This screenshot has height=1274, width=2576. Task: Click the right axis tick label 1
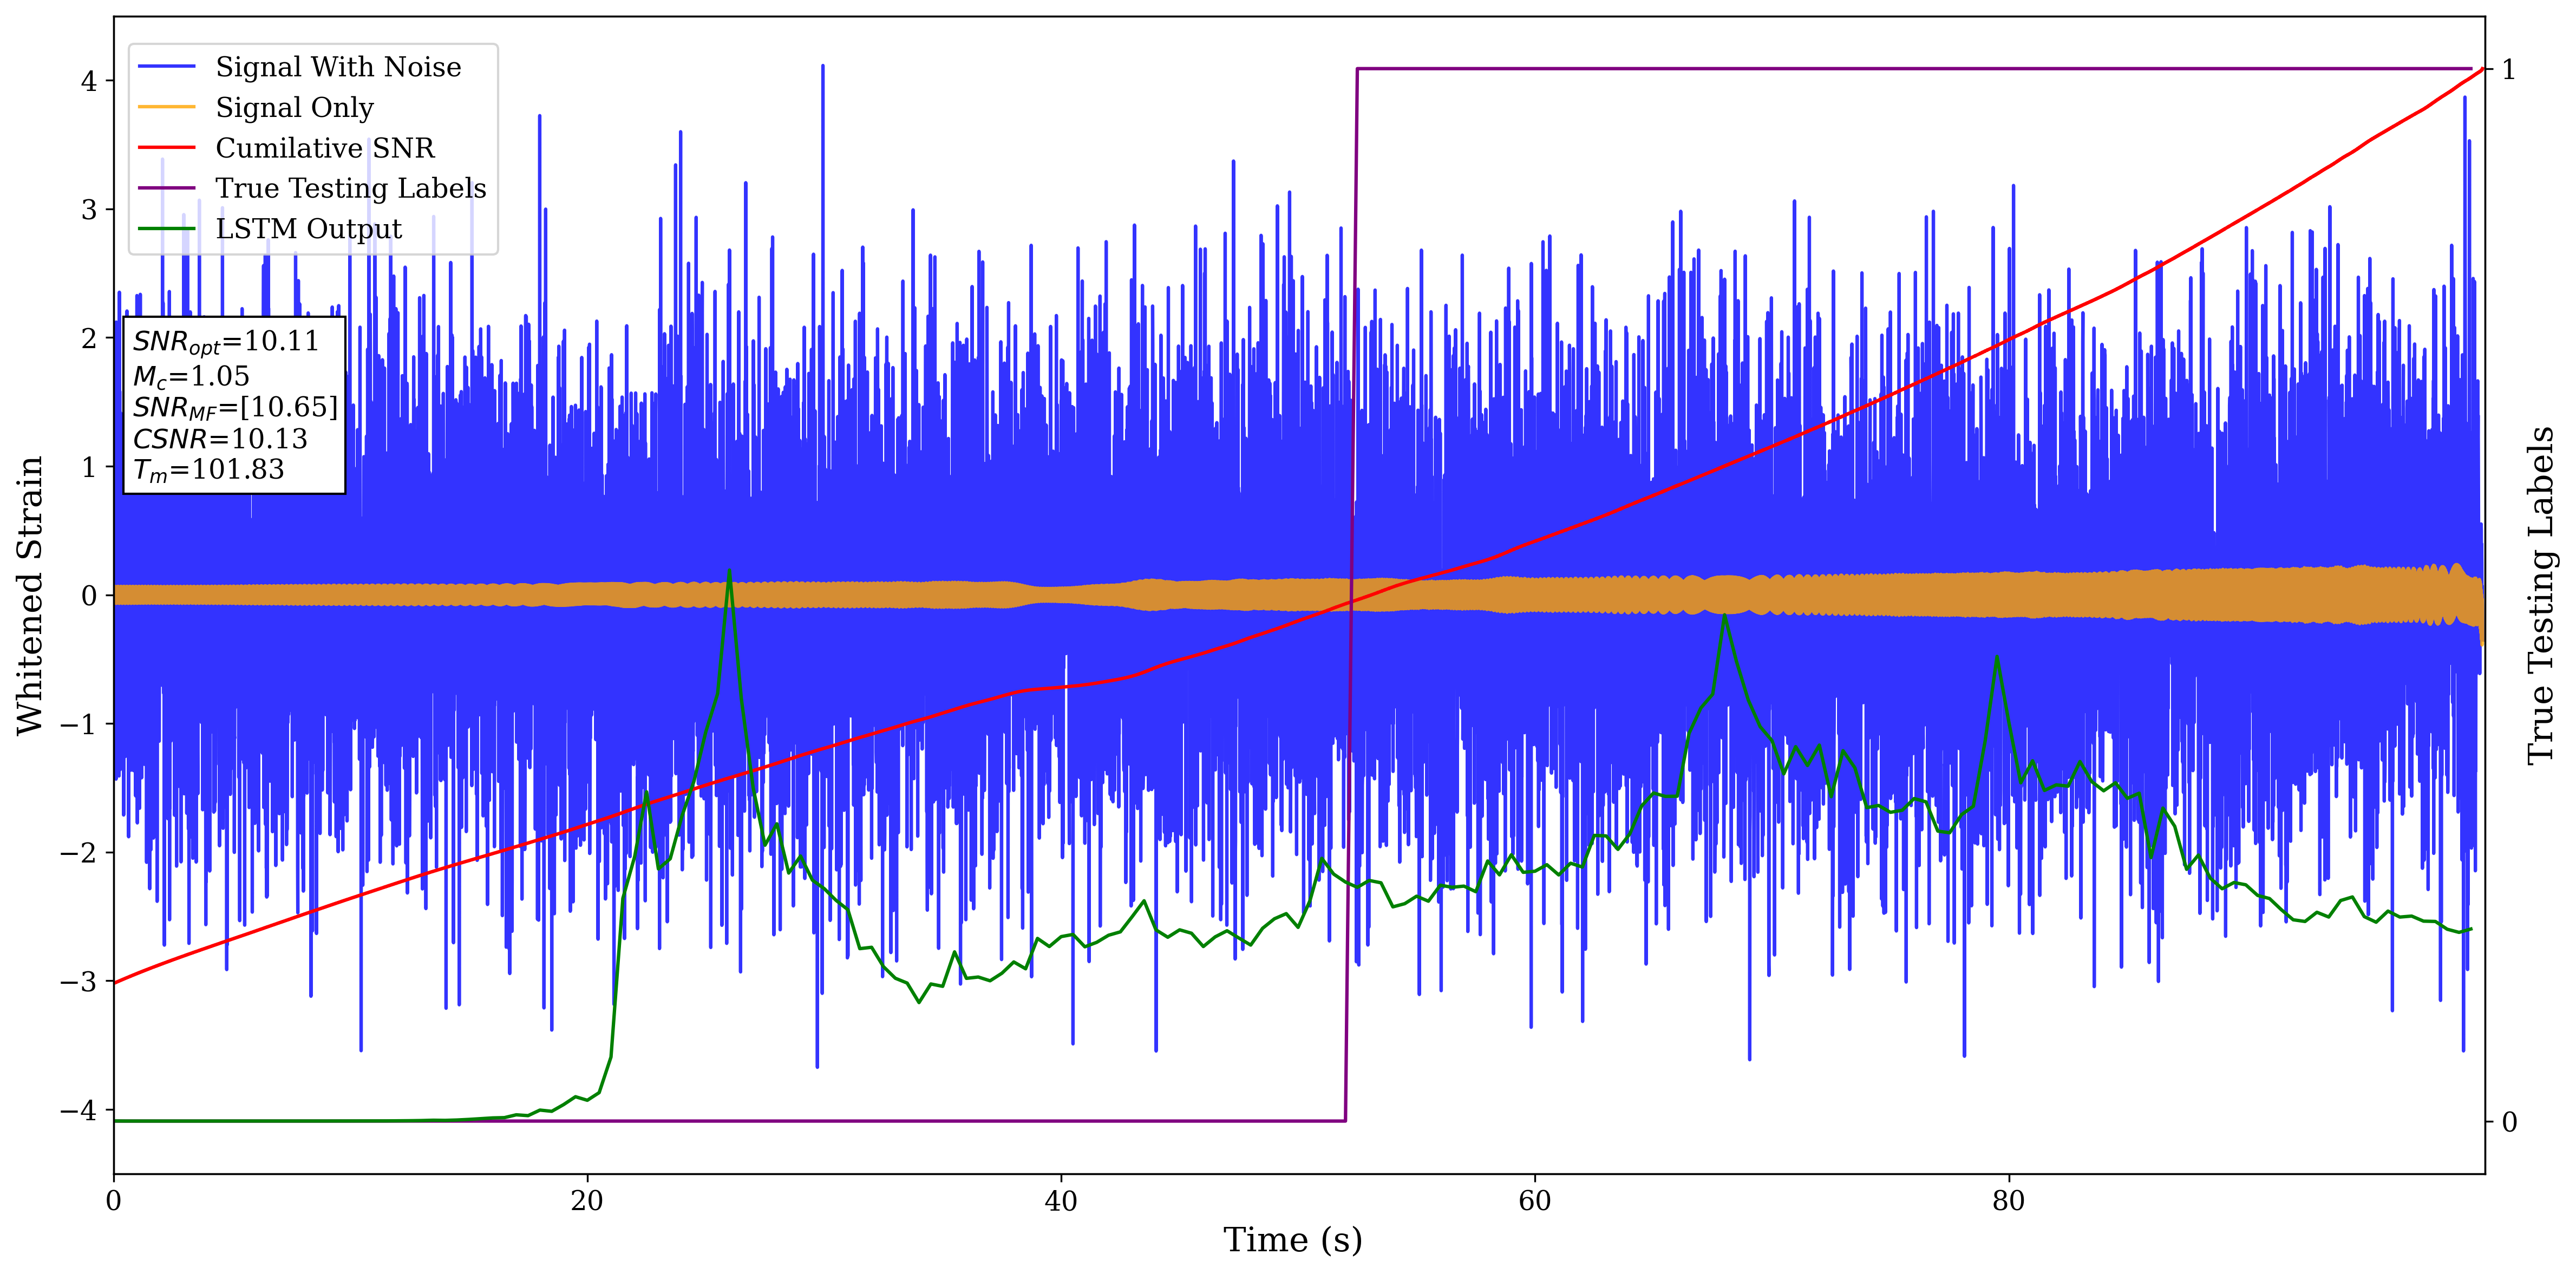2508,70
